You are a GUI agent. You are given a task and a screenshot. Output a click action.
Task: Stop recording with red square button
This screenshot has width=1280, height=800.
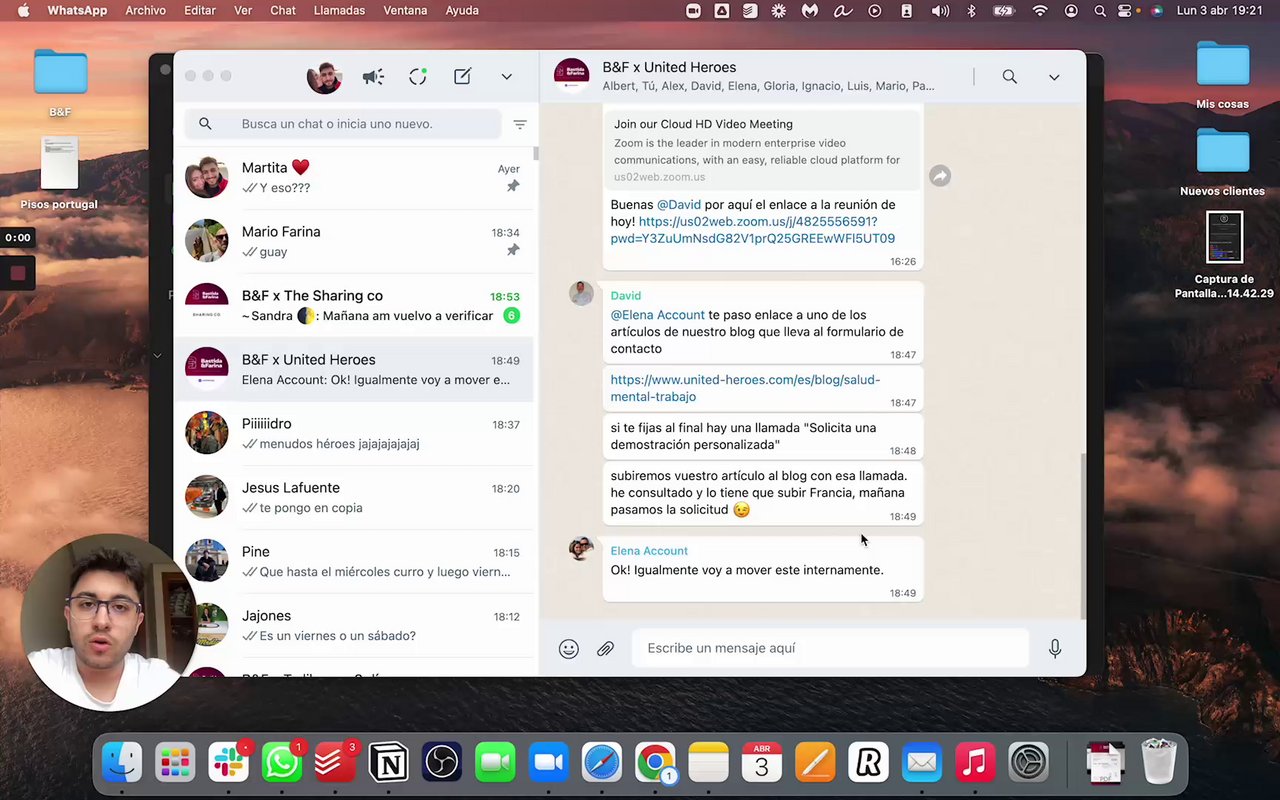pos(18,273)
